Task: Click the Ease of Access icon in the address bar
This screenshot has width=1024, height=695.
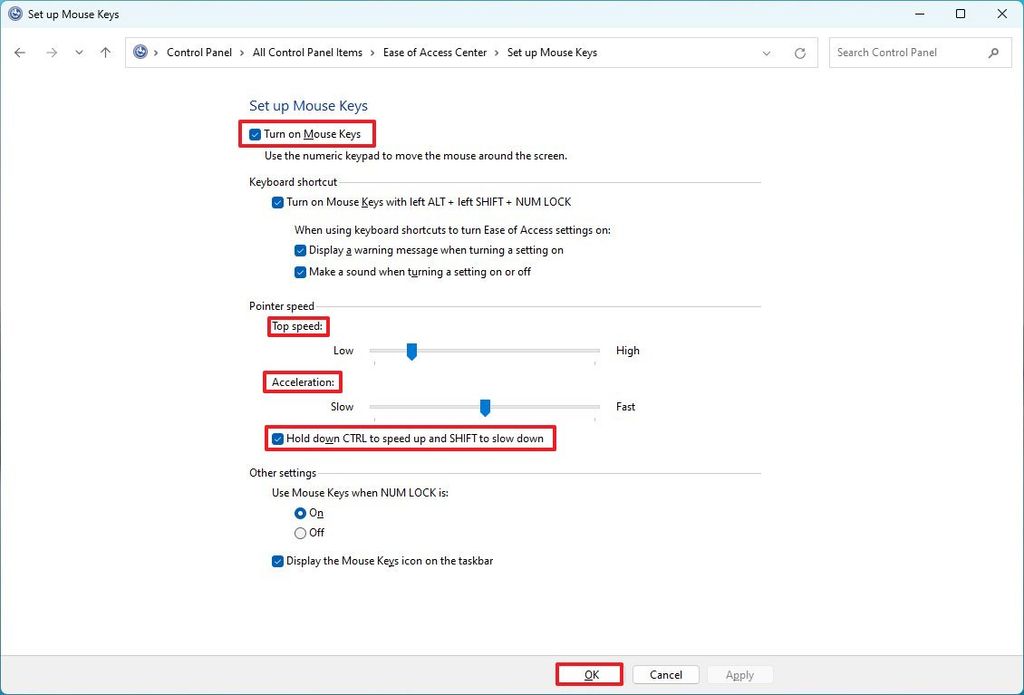Action: (140, 52)
